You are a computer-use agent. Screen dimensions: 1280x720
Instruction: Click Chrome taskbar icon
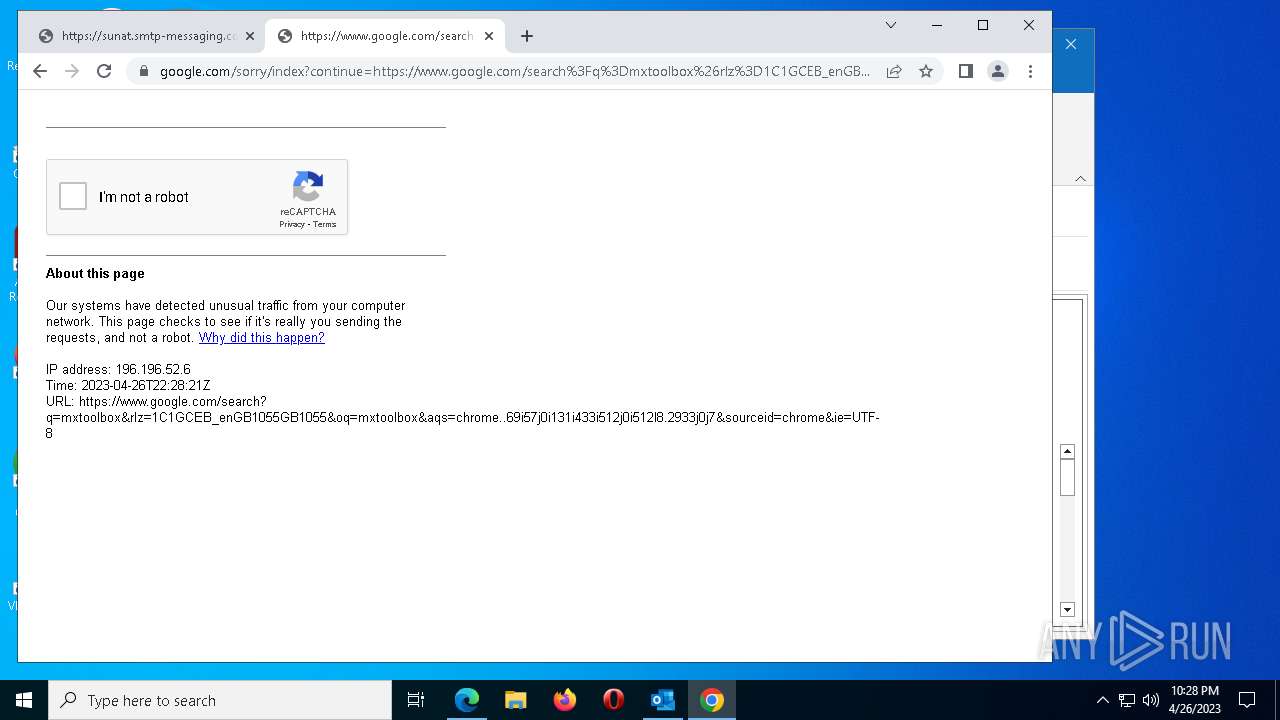712,700
